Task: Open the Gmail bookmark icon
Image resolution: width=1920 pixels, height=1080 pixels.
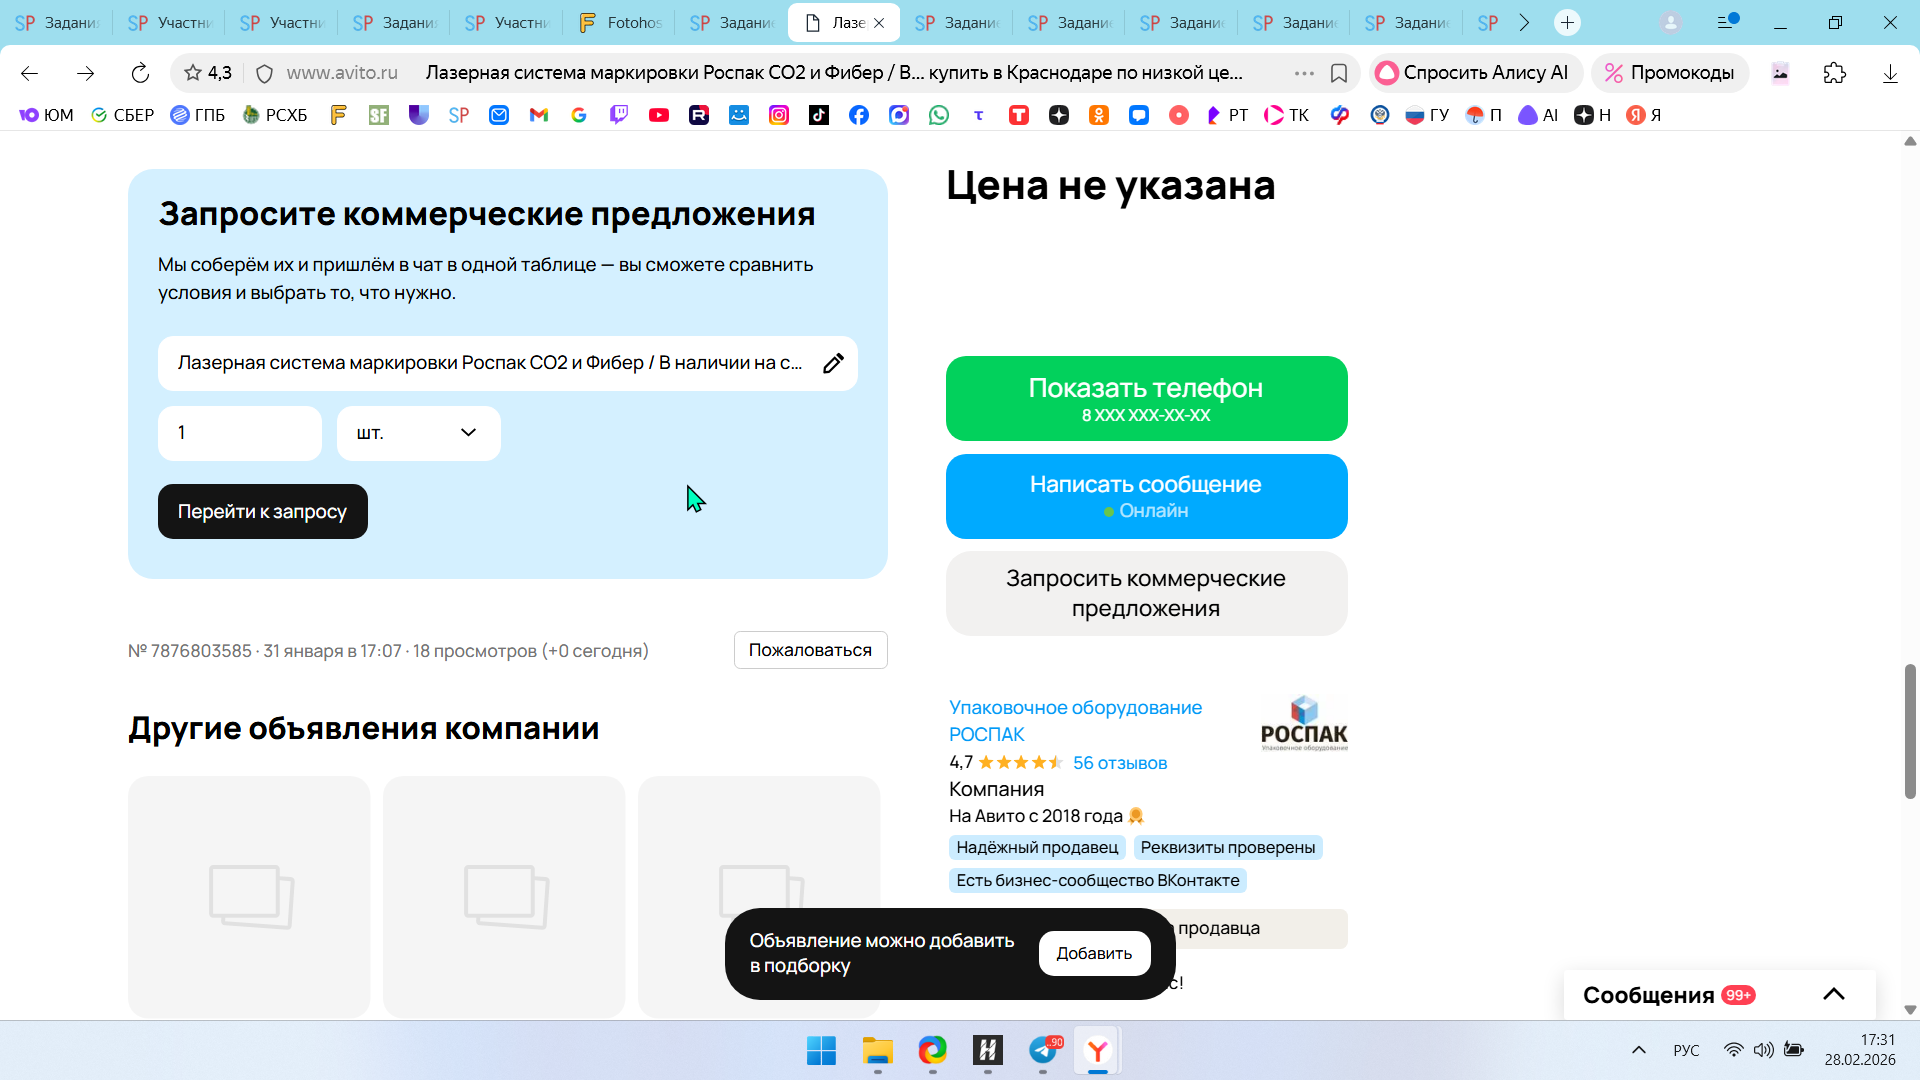Action: pyautogui.click(x=539, y=115)
